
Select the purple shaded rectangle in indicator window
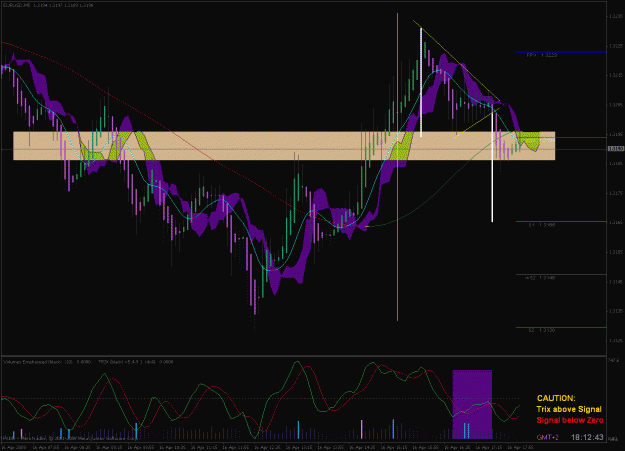click(472, 404)
